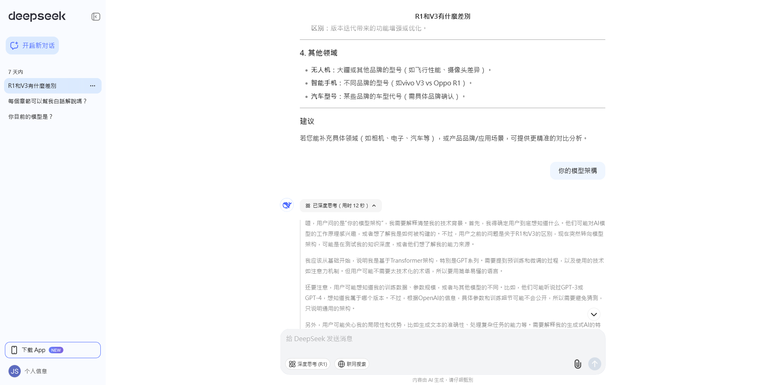The width and height of the screenshot is (780, 385).
Task: Jump to latest message with down-arrow button
Action: (593, 314)
